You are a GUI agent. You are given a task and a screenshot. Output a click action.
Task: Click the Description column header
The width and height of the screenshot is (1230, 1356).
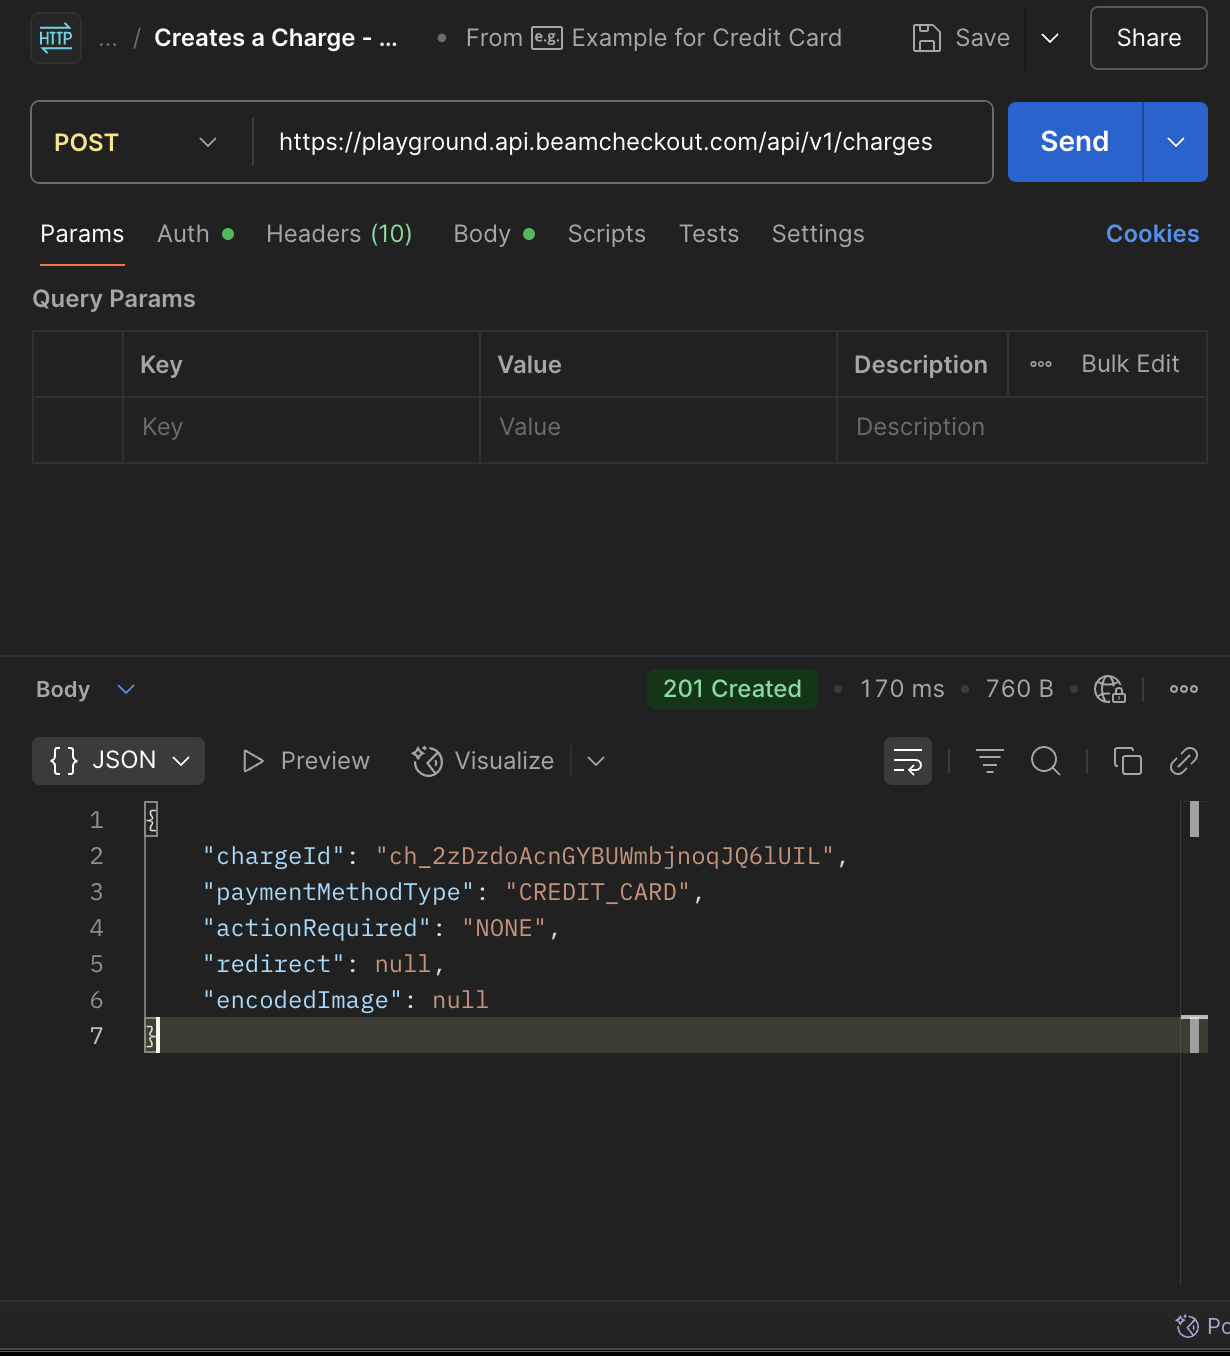(x=921, y=365)
